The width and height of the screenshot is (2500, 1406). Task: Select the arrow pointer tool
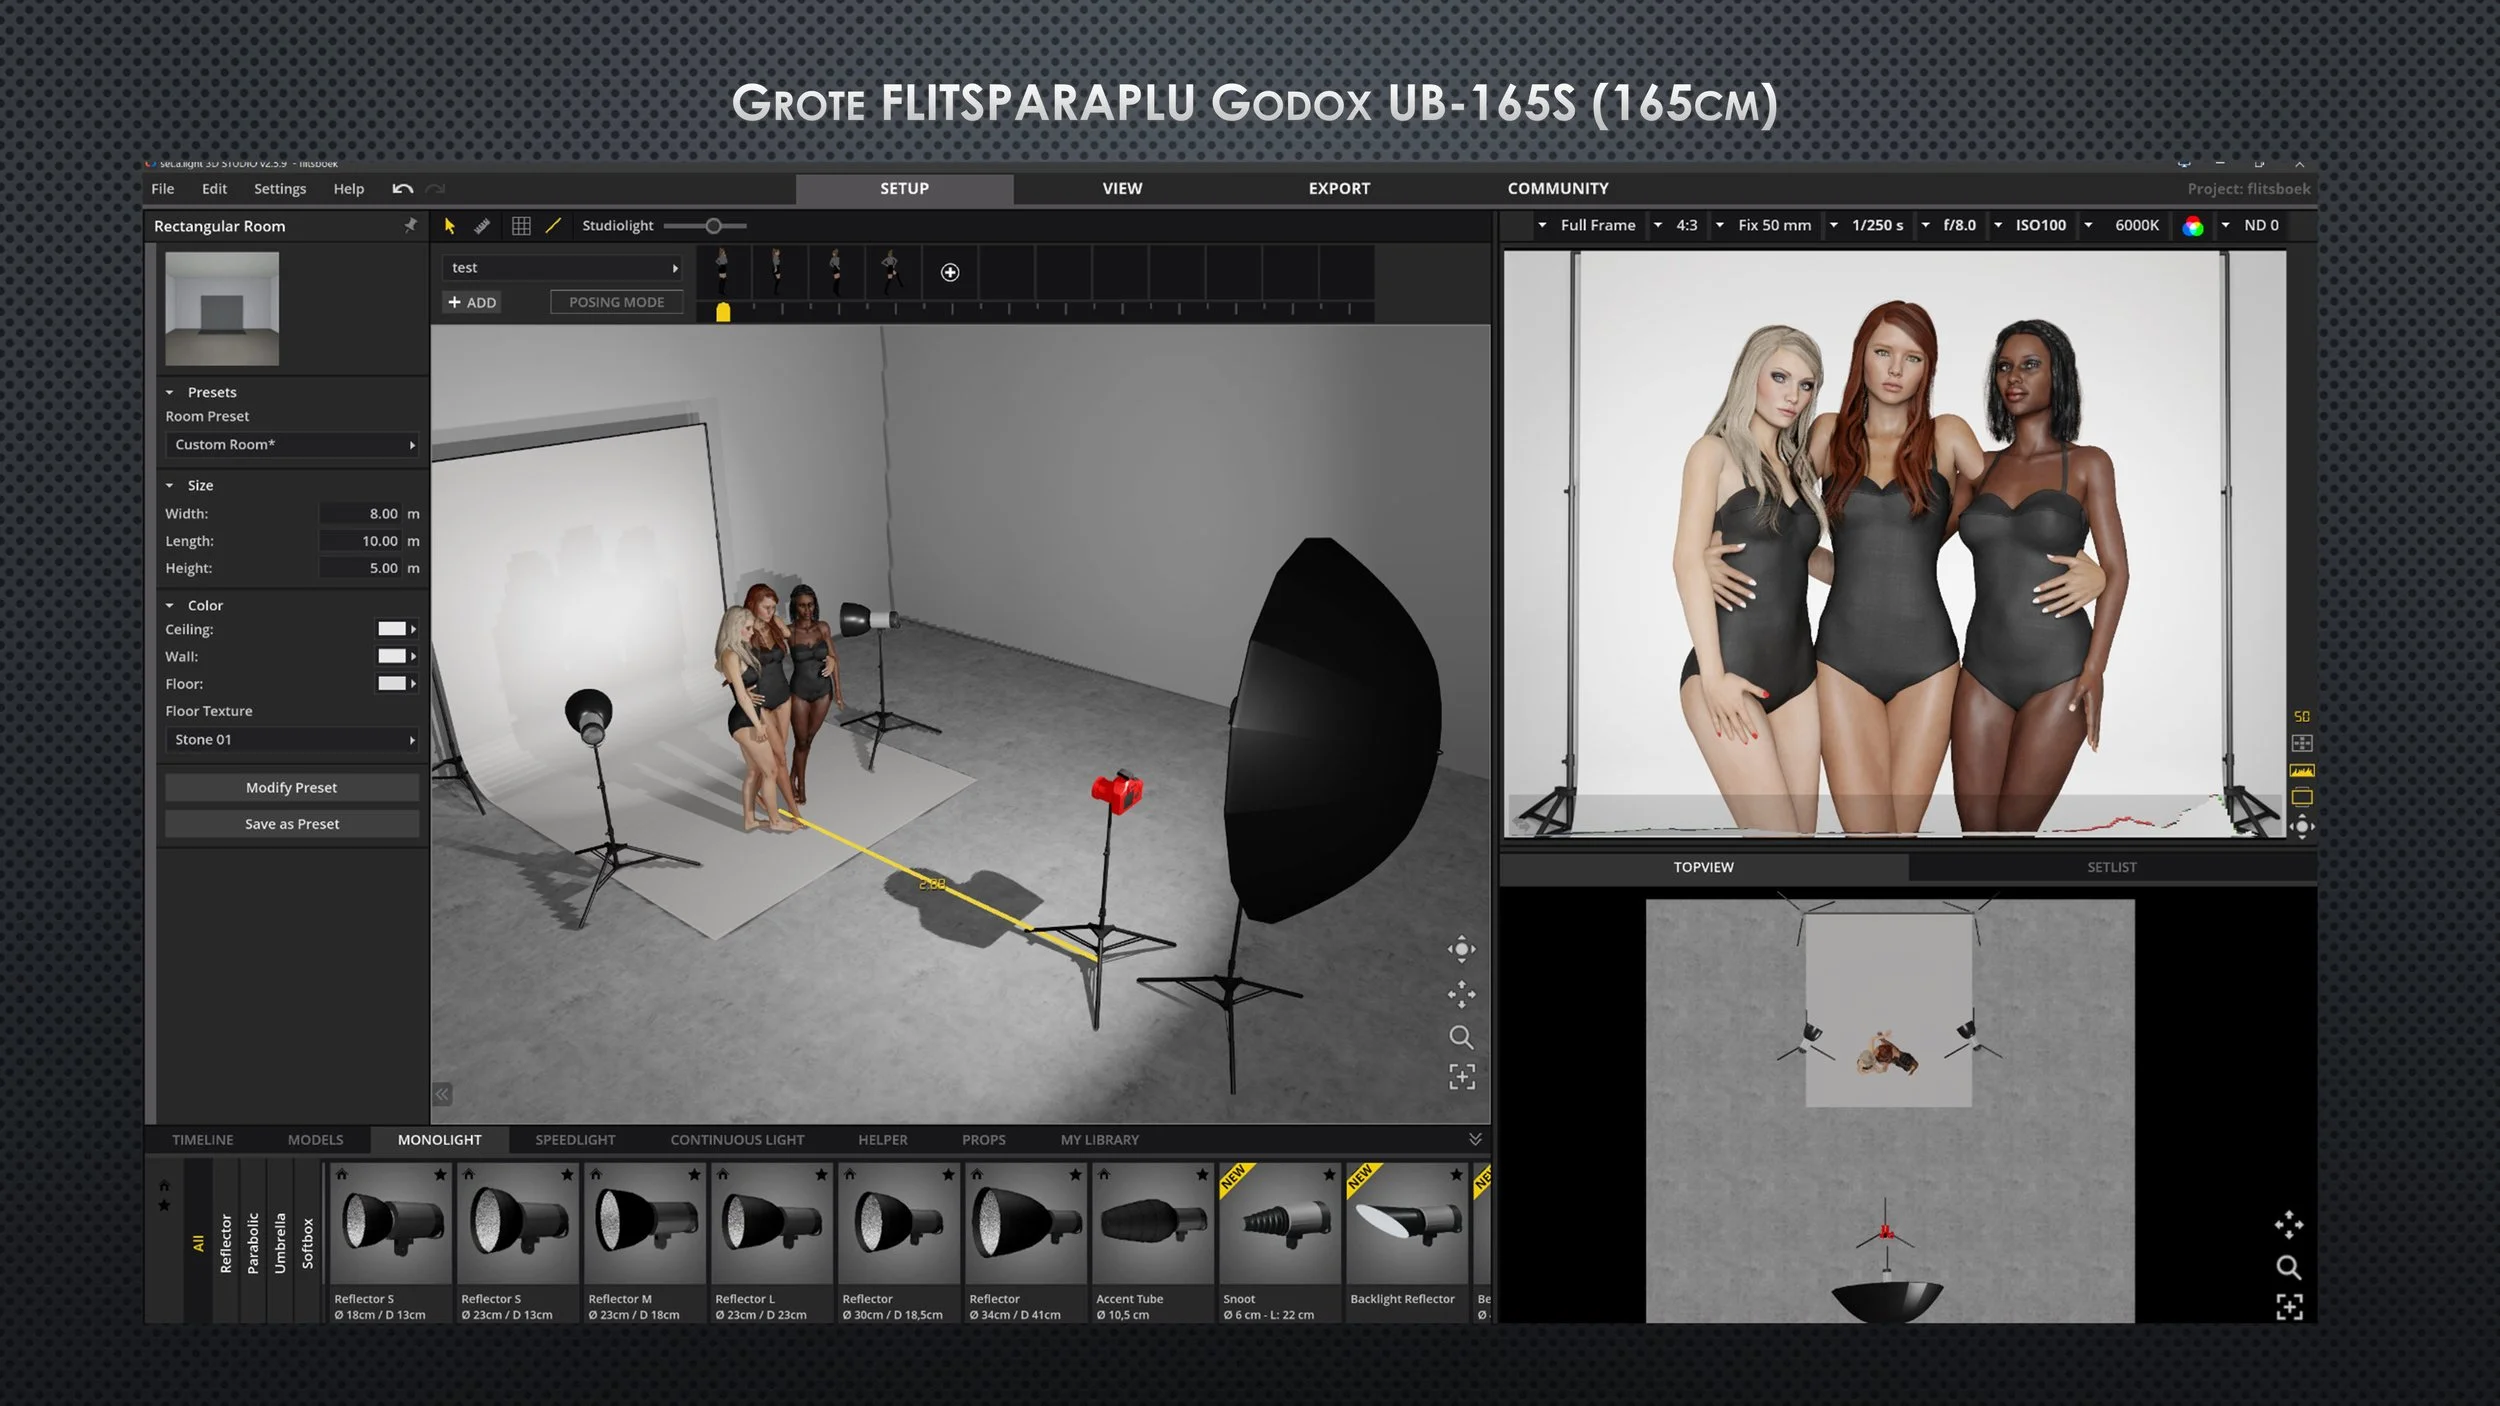449,226
